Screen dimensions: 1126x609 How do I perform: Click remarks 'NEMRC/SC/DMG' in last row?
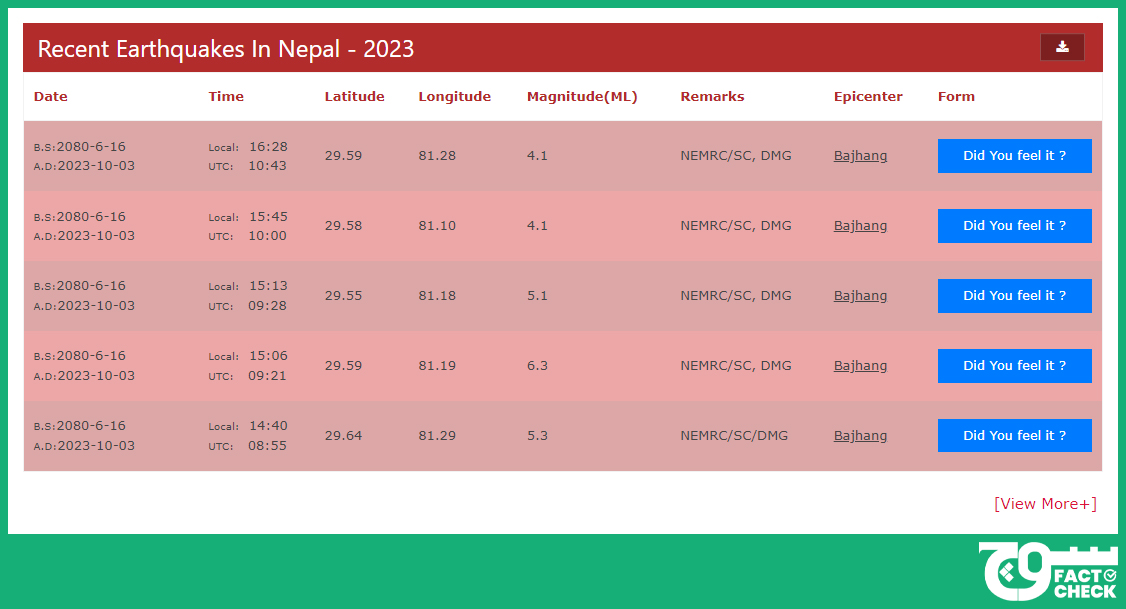coord(734,435)
